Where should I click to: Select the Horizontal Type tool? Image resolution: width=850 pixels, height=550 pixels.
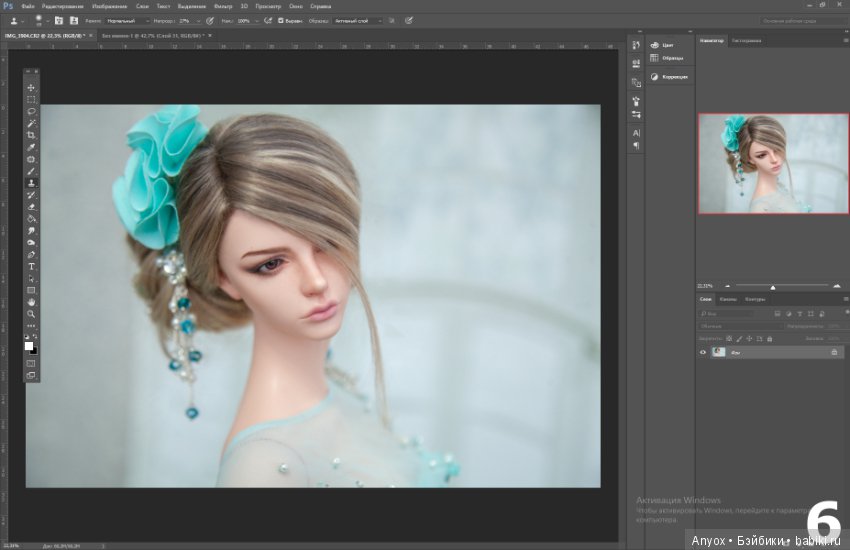coord(31,267)
